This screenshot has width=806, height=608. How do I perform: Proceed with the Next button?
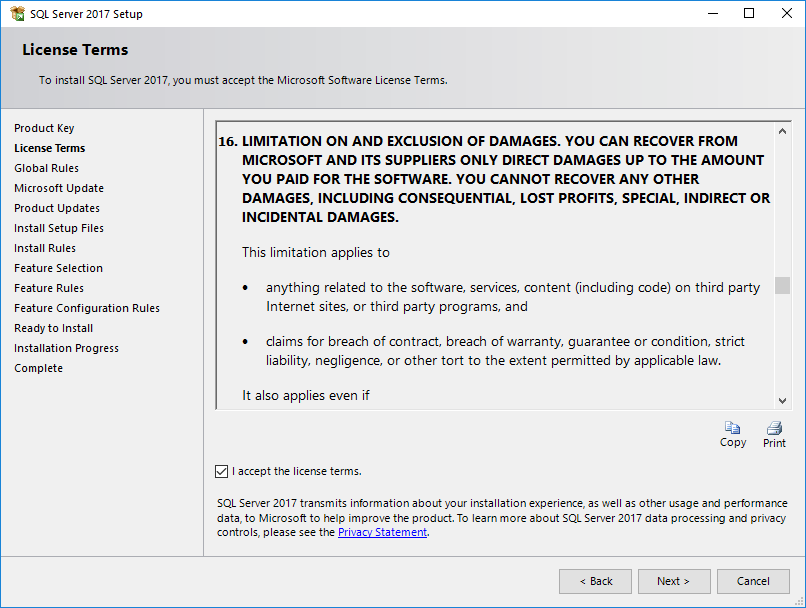coord(674,581)
